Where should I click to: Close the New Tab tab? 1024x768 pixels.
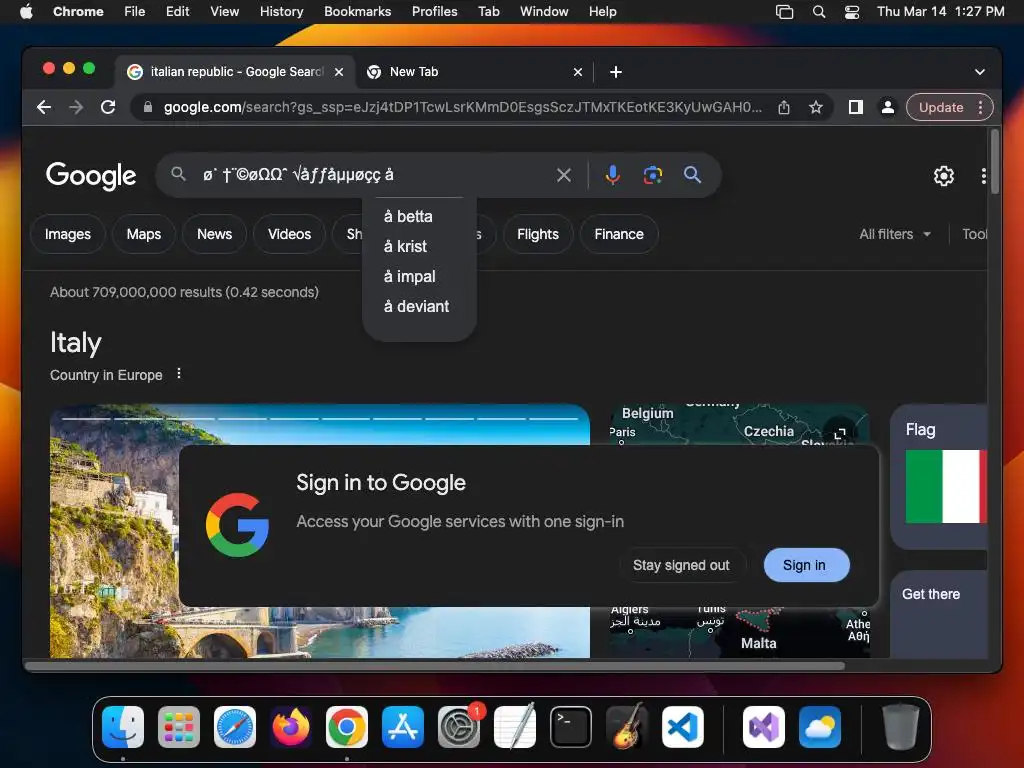(577, 72)
